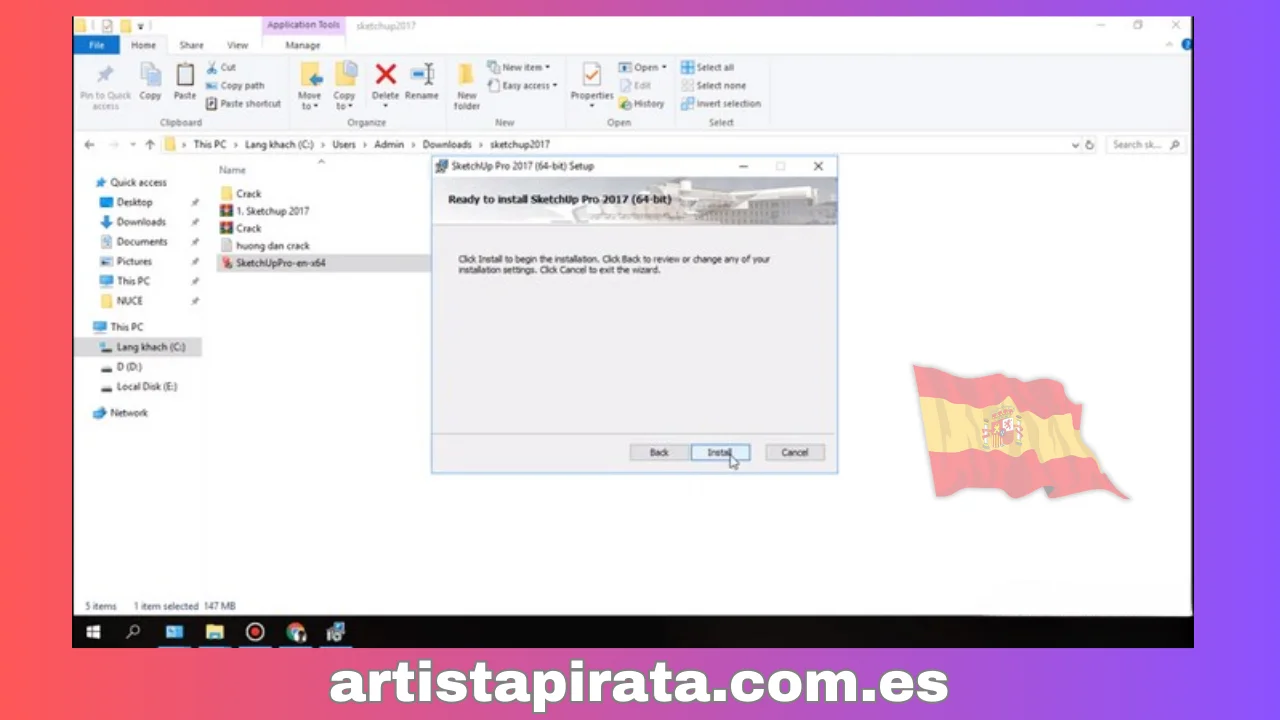The width and height of the screenshot is (1280, 720).
Task: Open the recent locations dropdown arrow
Action: pos(131,145)
